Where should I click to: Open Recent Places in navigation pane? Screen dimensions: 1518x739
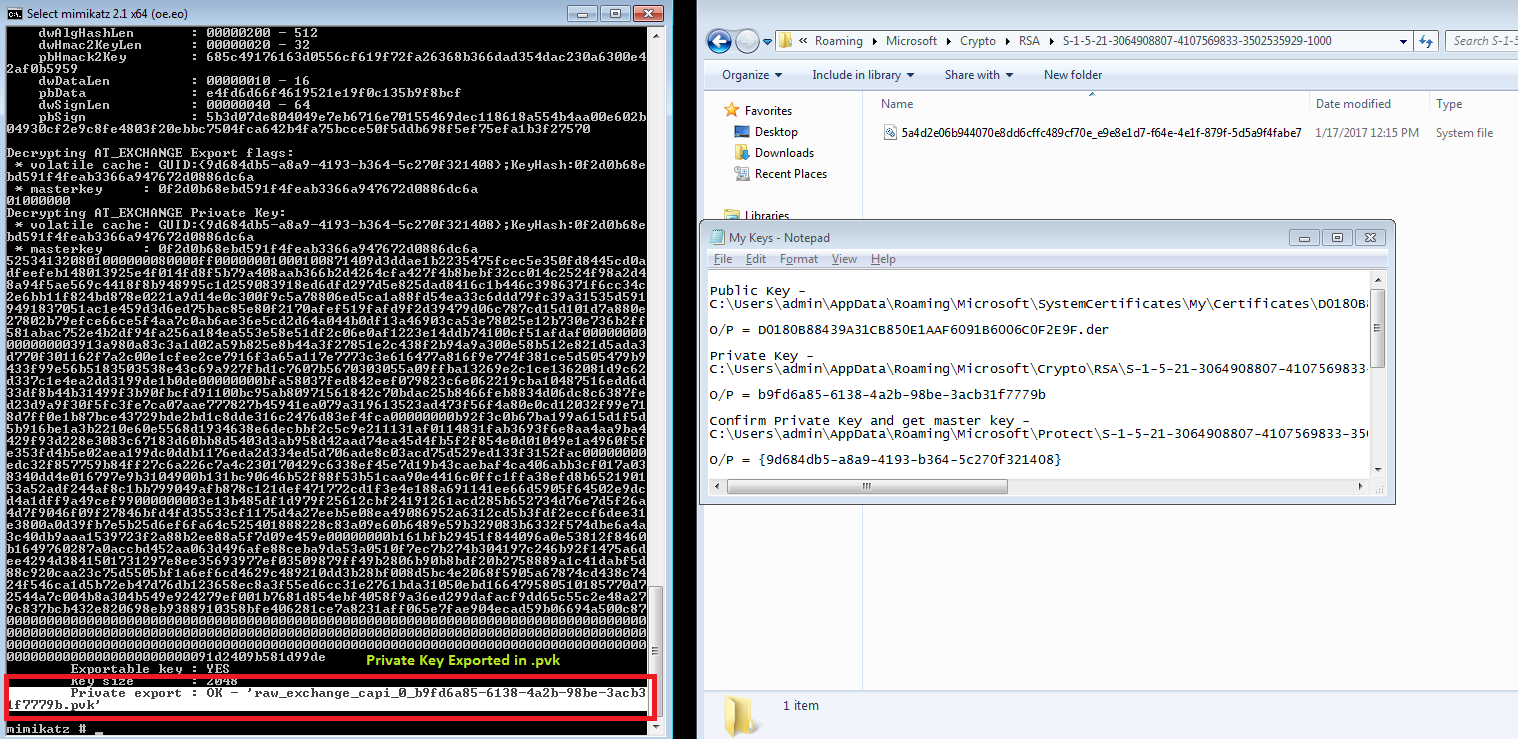[791, 174]
